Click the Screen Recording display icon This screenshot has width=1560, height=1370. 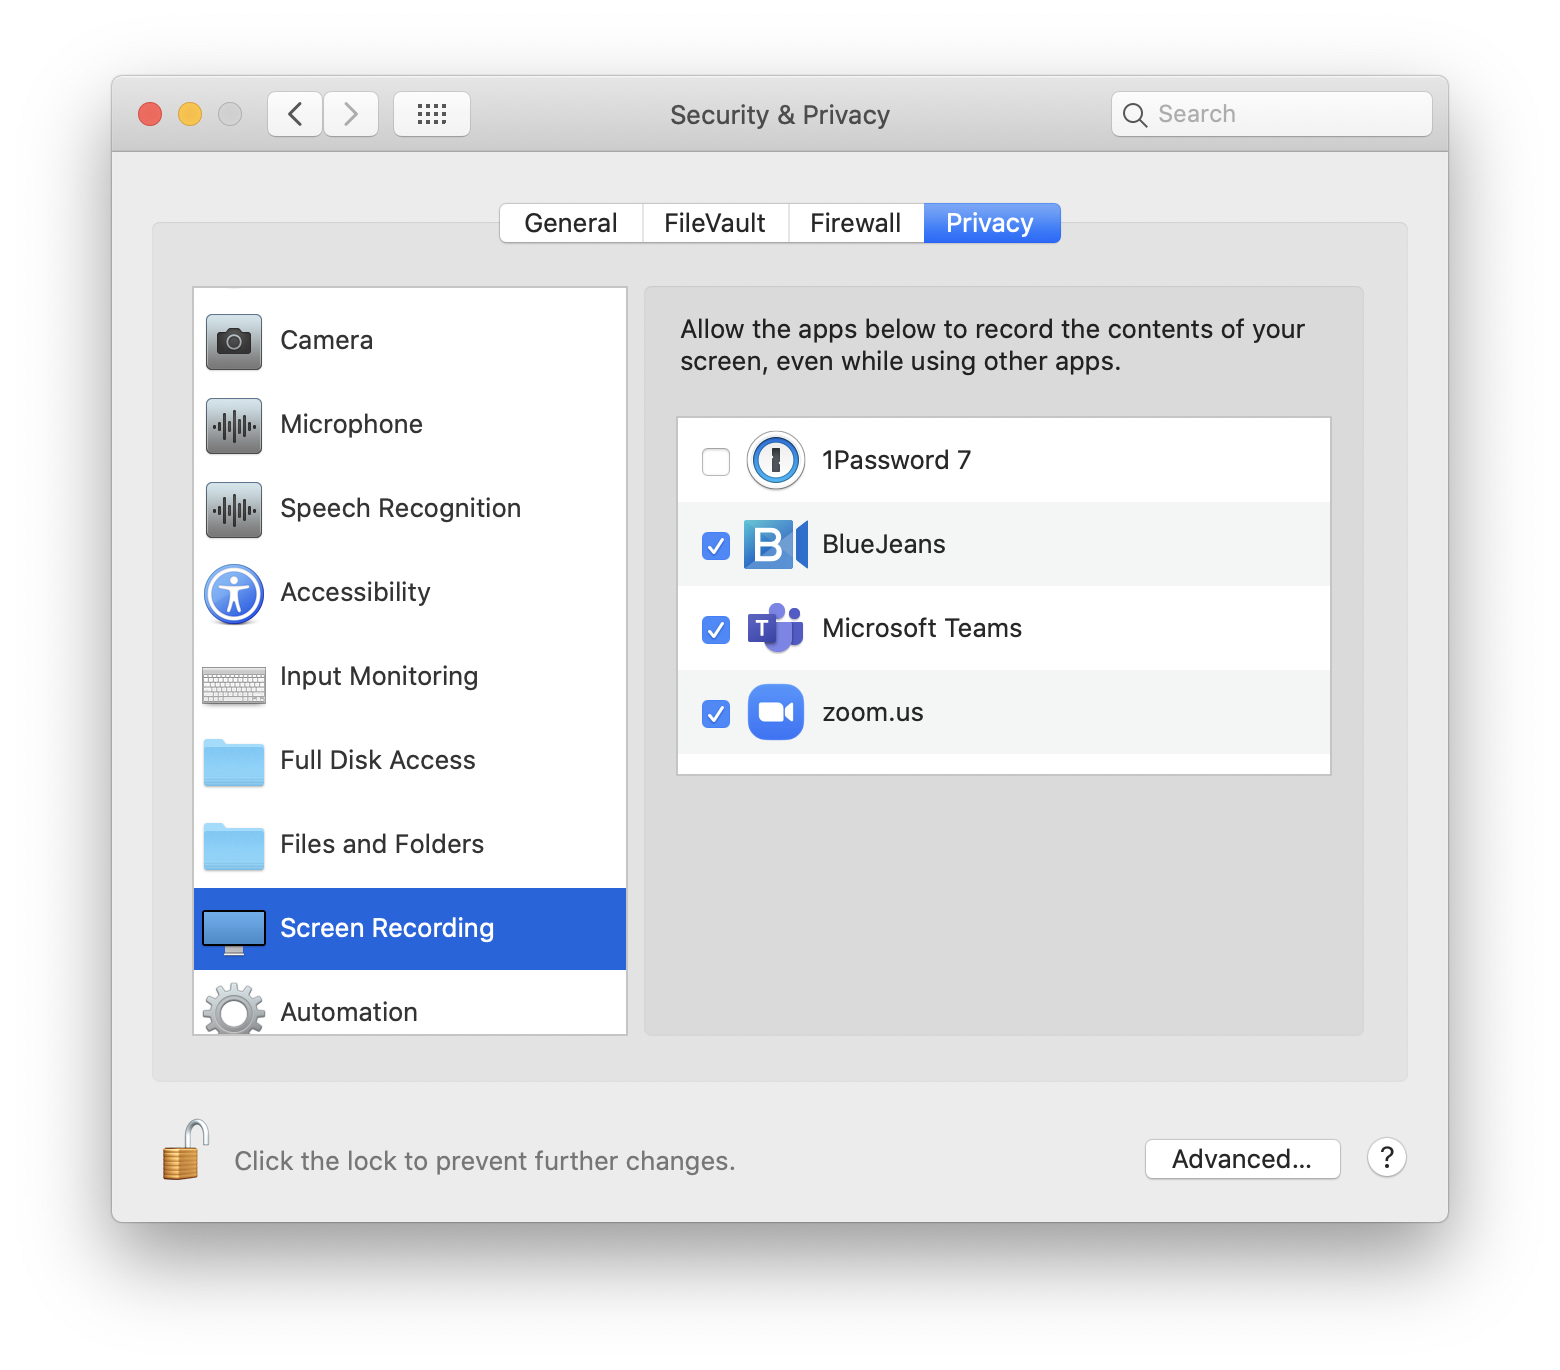click(x=233, y=928)
